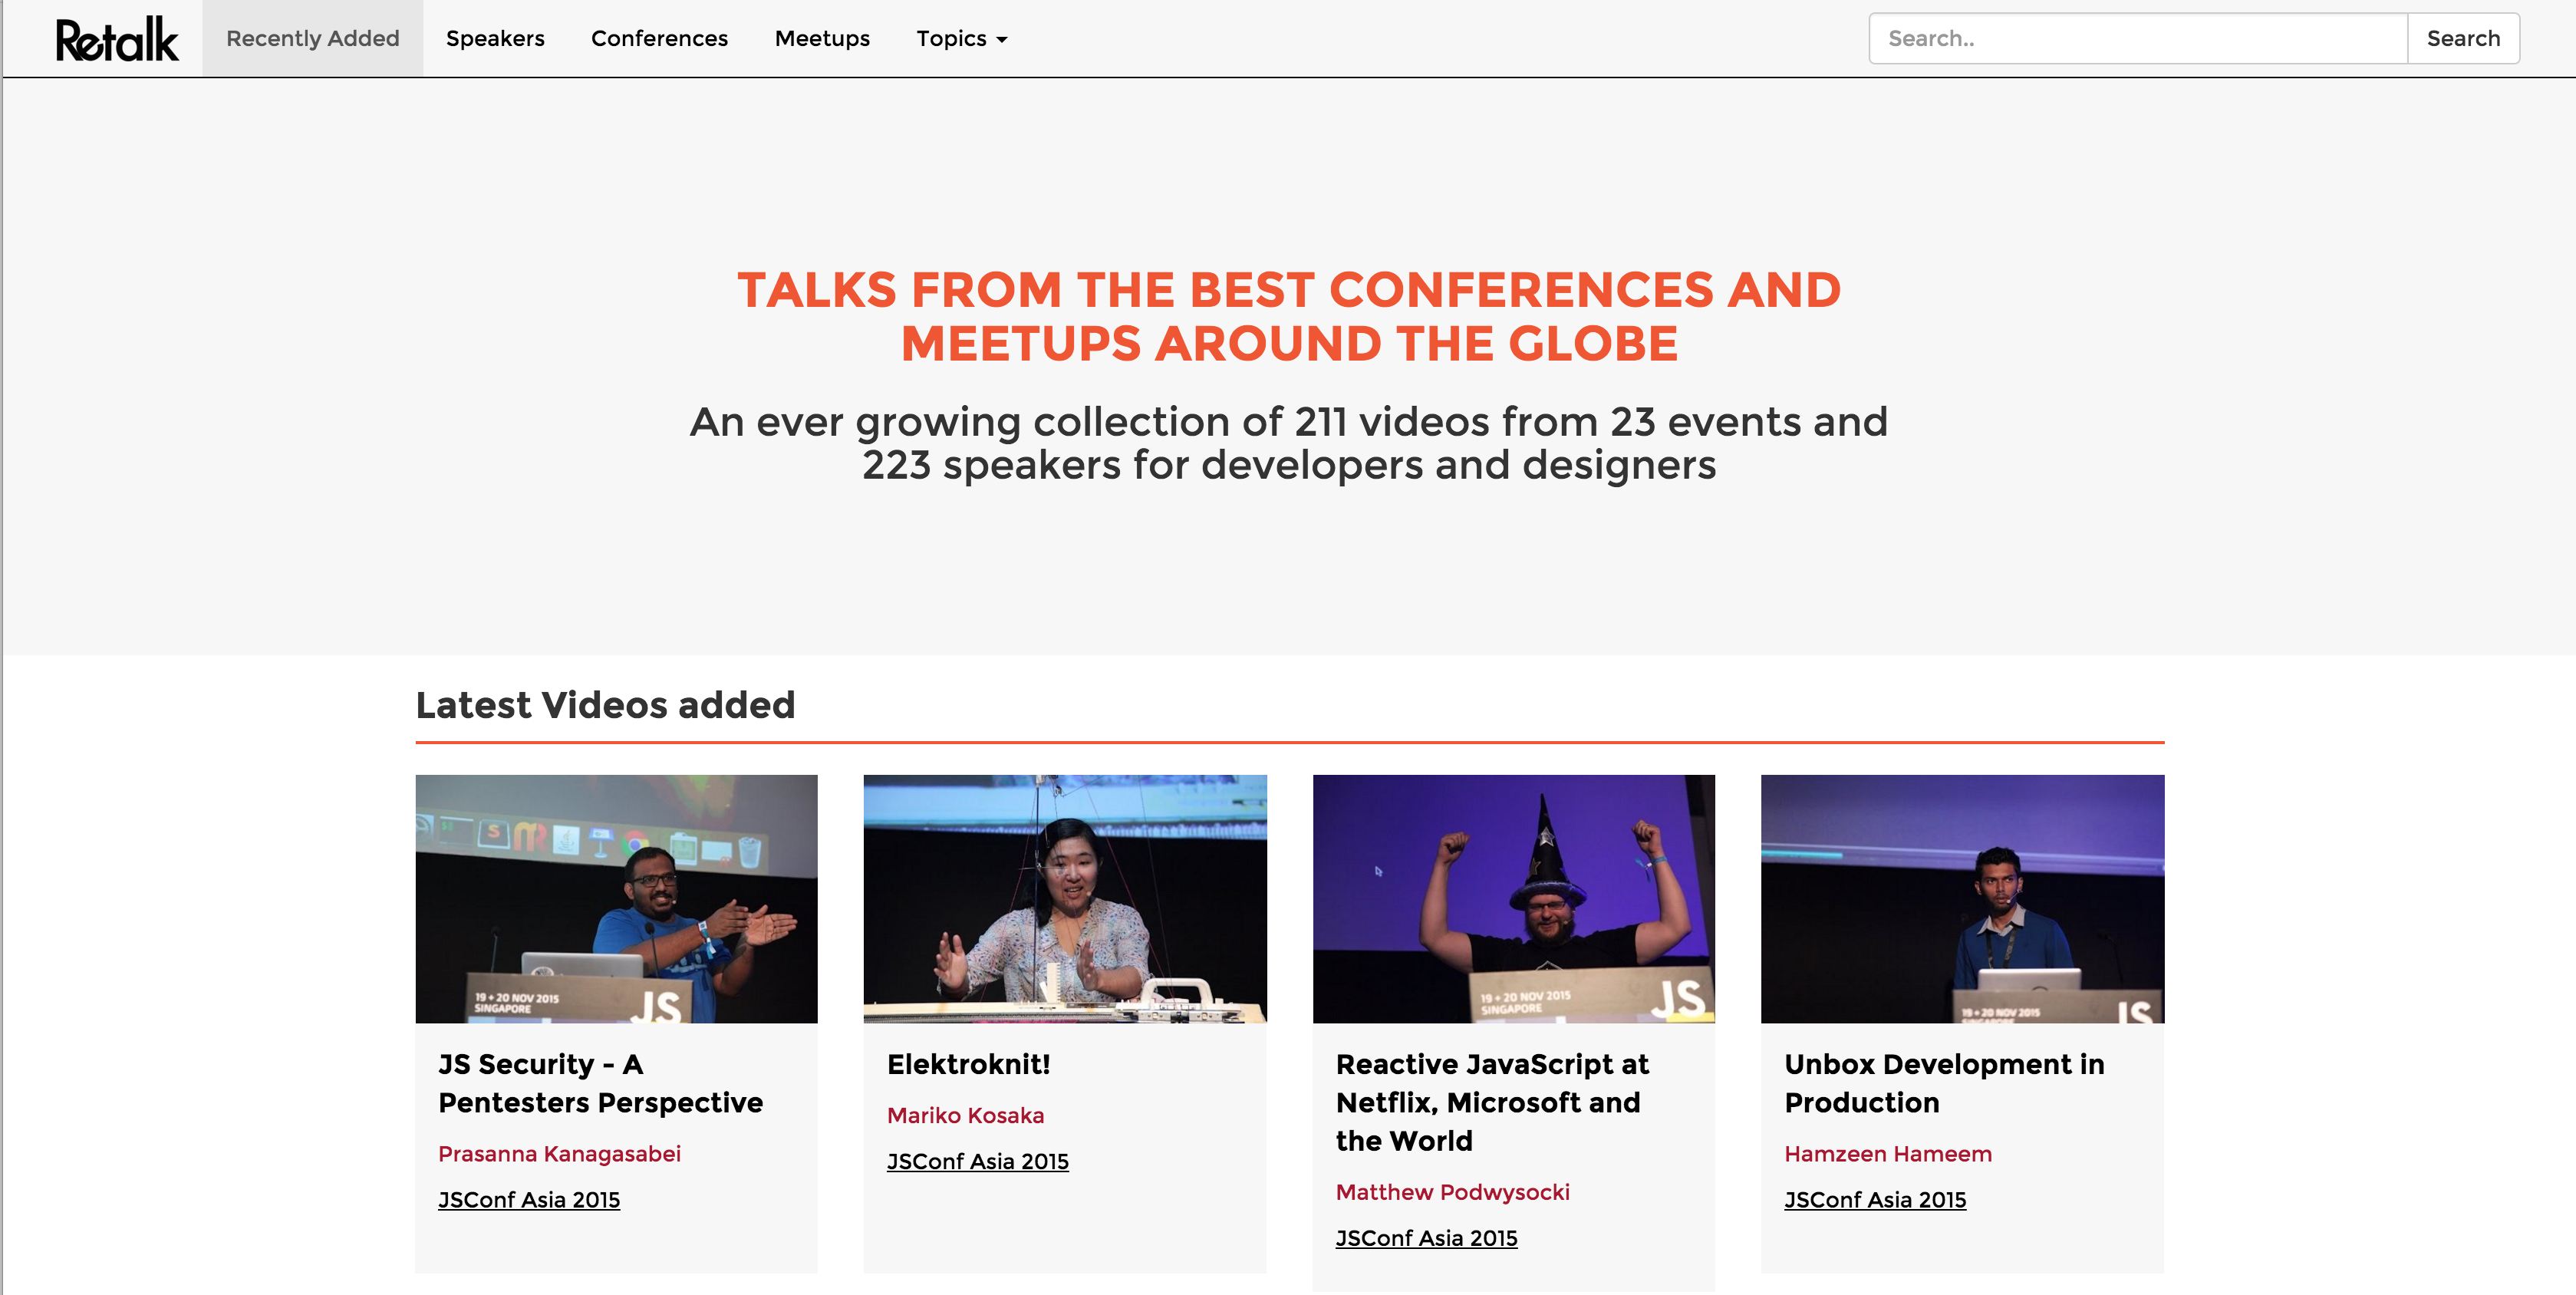Screen dimensions: 2576x1295
Task: Open the Elektroknit! video thumbnail
Action: 1064,898
